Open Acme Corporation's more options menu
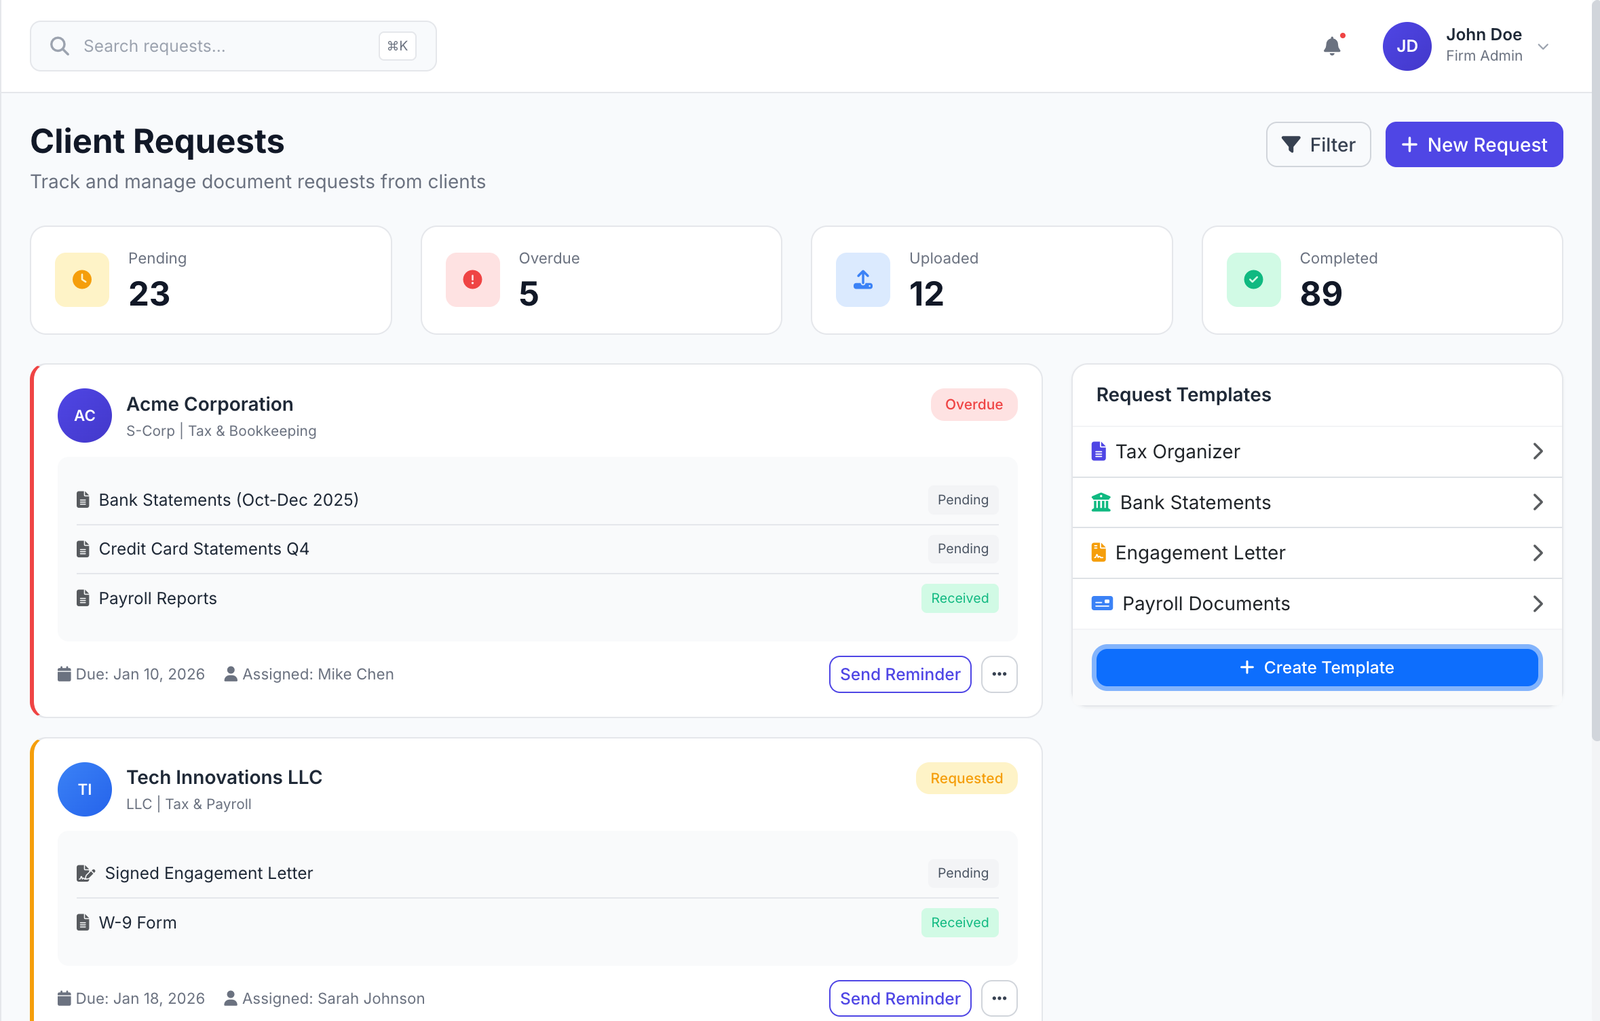The height and width of the screenshot is (1021, 1600). (x=999, y=674)
